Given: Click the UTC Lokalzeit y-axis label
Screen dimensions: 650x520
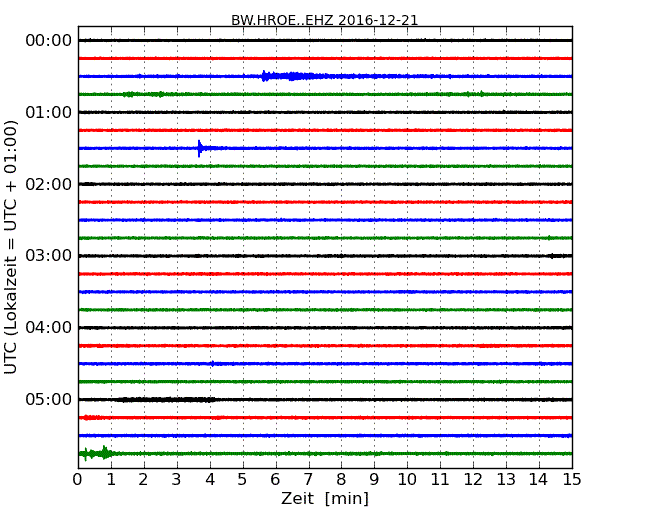Looking at the screenshot, I should pos(11,247).
